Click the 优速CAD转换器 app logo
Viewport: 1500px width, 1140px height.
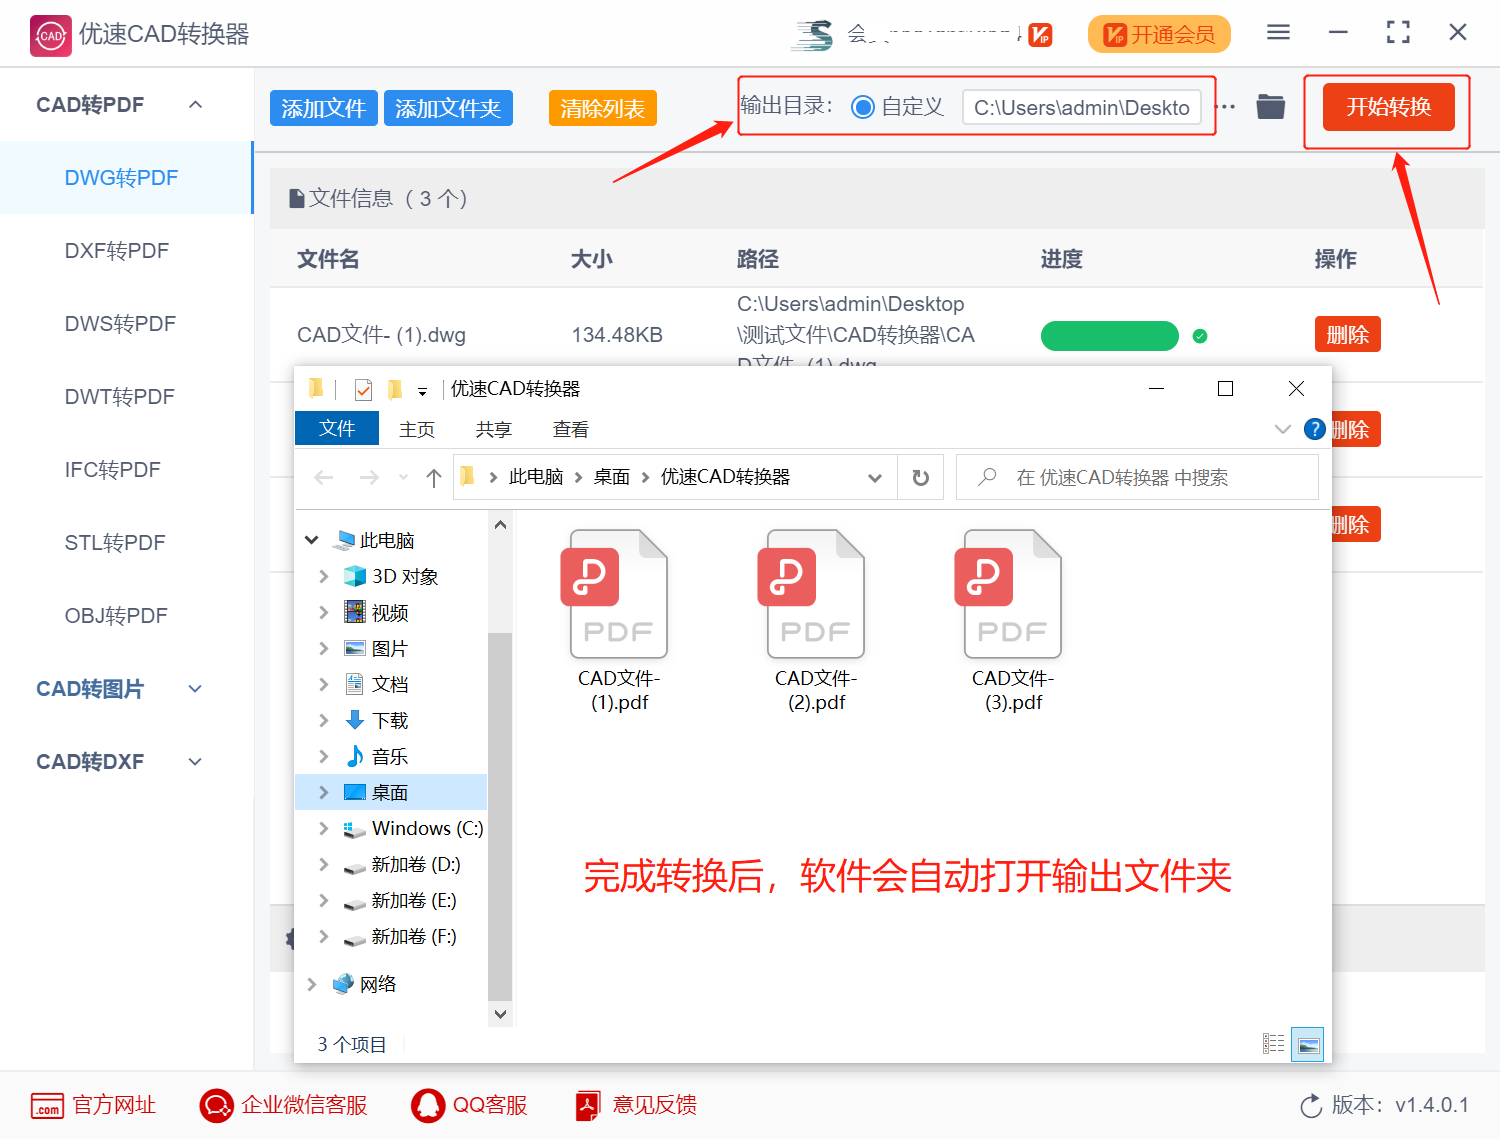51,35
